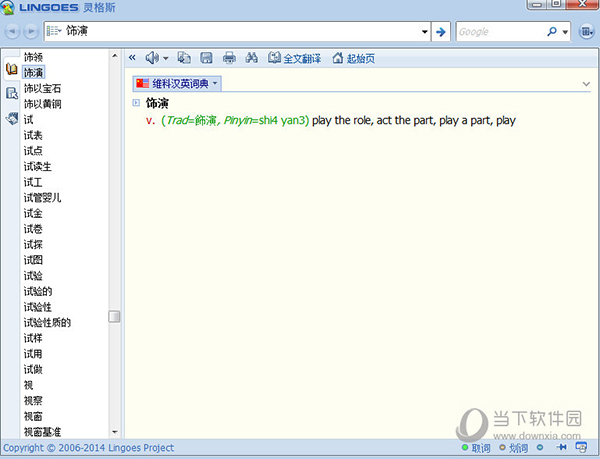The image size is (600, 459).
Task: Select 试管婴儿 in the word list
Action: point(42,198)
